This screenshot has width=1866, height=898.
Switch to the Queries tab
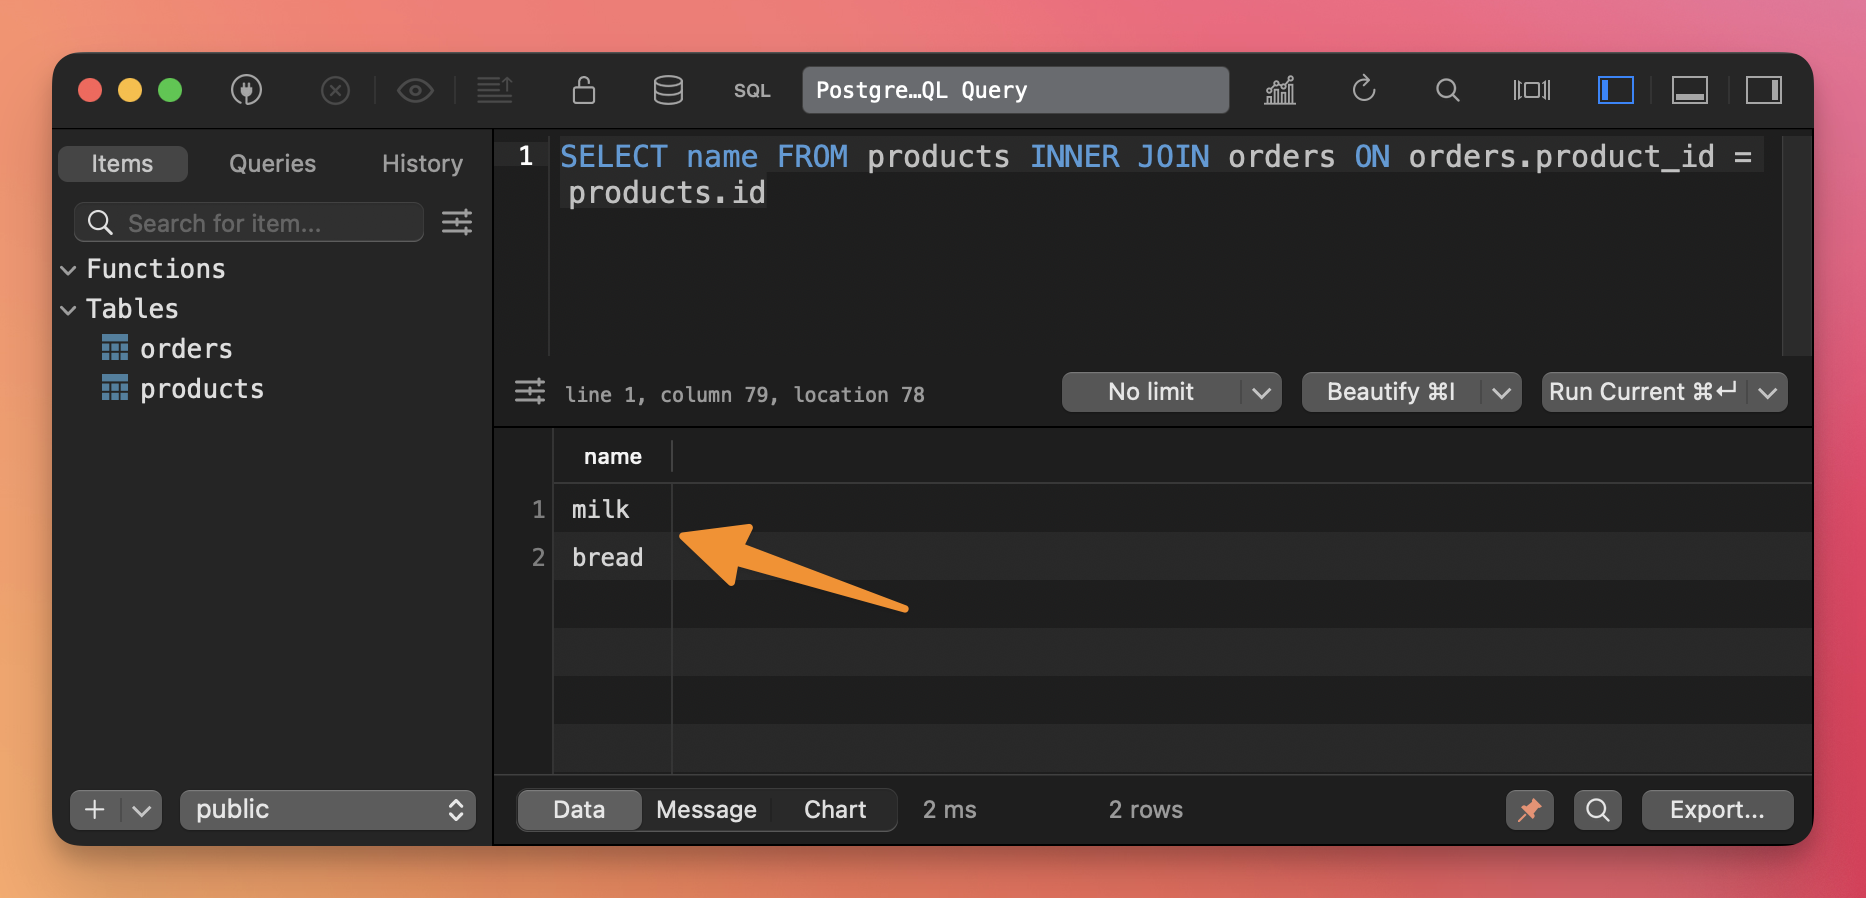[272, 164]
